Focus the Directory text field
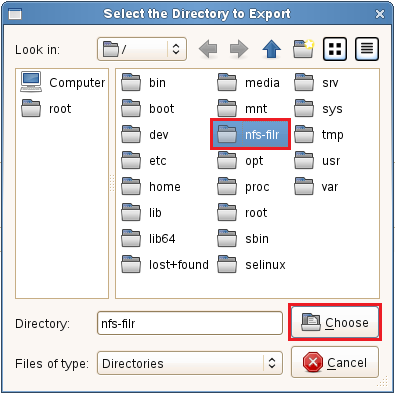 pos(190,323)
